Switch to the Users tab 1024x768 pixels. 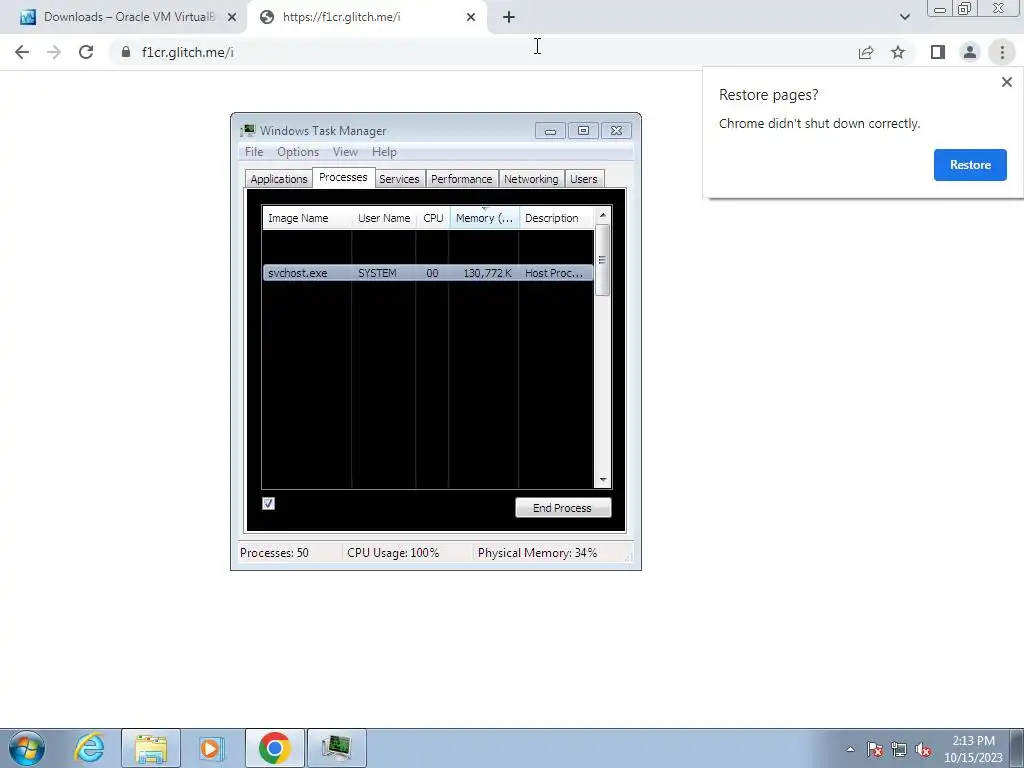coord(583,179)
